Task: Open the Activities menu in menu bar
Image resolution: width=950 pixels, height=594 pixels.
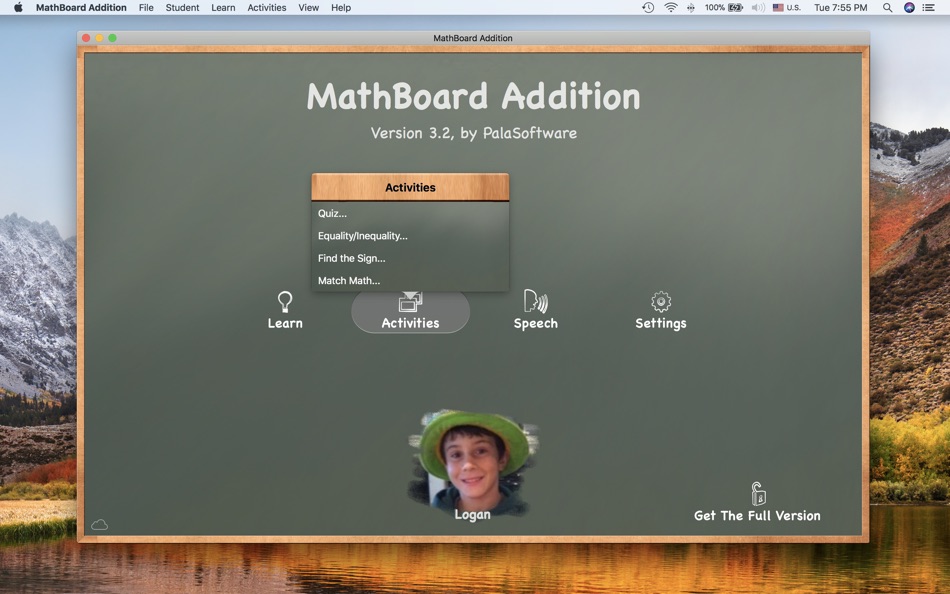Action: pyautogui.click(x=267, y=8)
